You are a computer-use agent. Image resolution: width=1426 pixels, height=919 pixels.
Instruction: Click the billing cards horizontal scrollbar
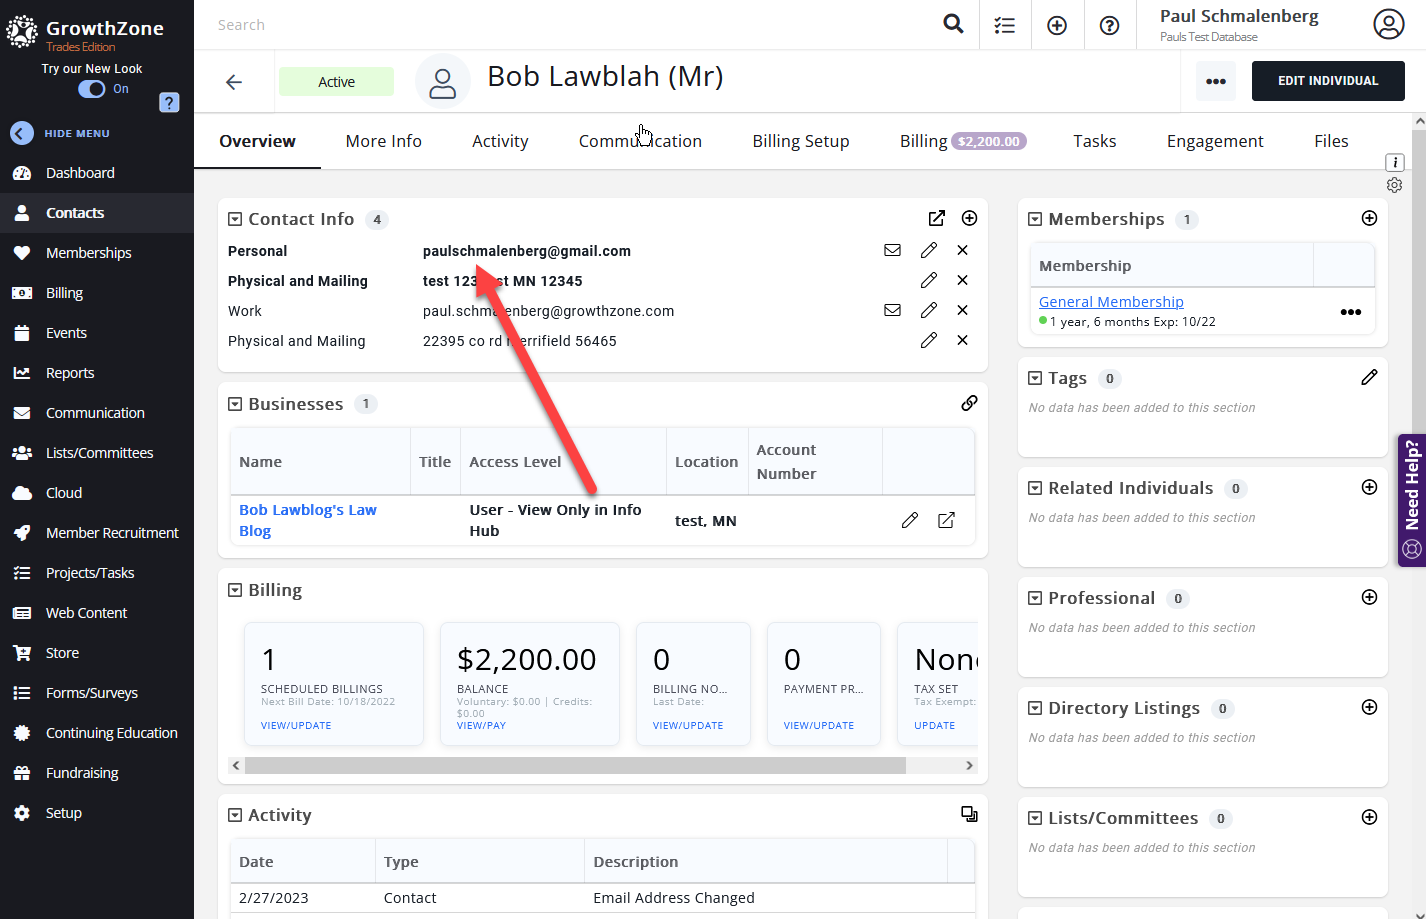click(575, 765)
